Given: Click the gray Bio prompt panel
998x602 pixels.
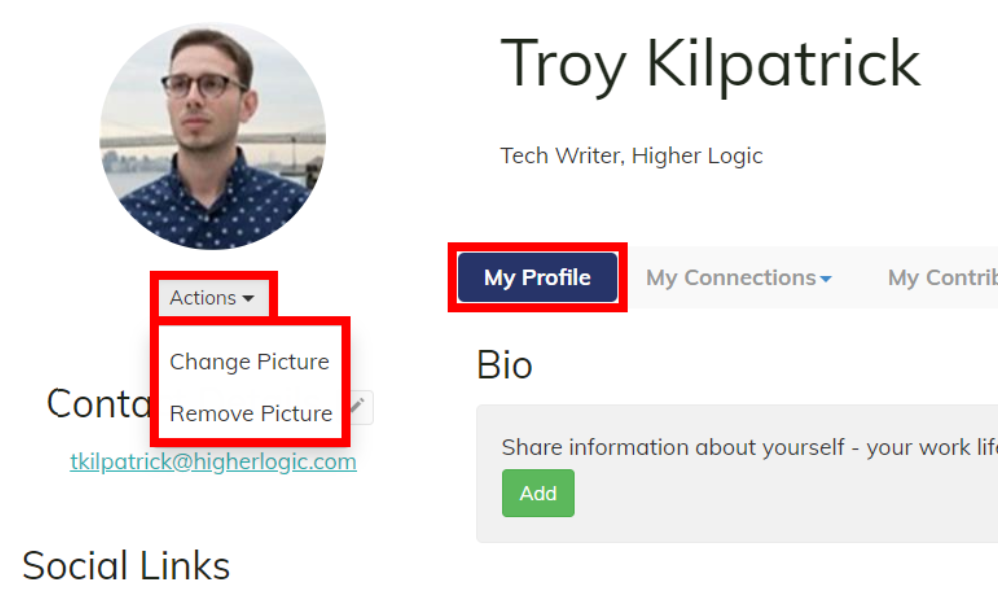Looking at the screenshot, I should click(x=737, y=473).
